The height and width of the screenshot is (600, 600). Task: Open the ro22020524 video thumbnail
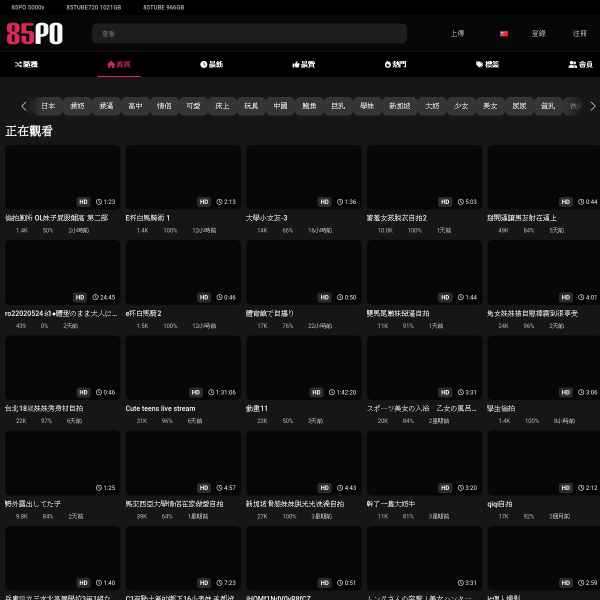(62, 272)
